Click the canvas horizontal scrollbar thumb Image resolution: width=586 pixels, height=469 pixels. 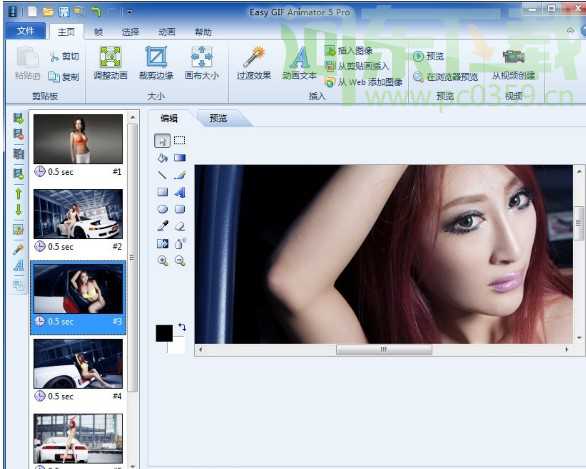tap(384, 349)
